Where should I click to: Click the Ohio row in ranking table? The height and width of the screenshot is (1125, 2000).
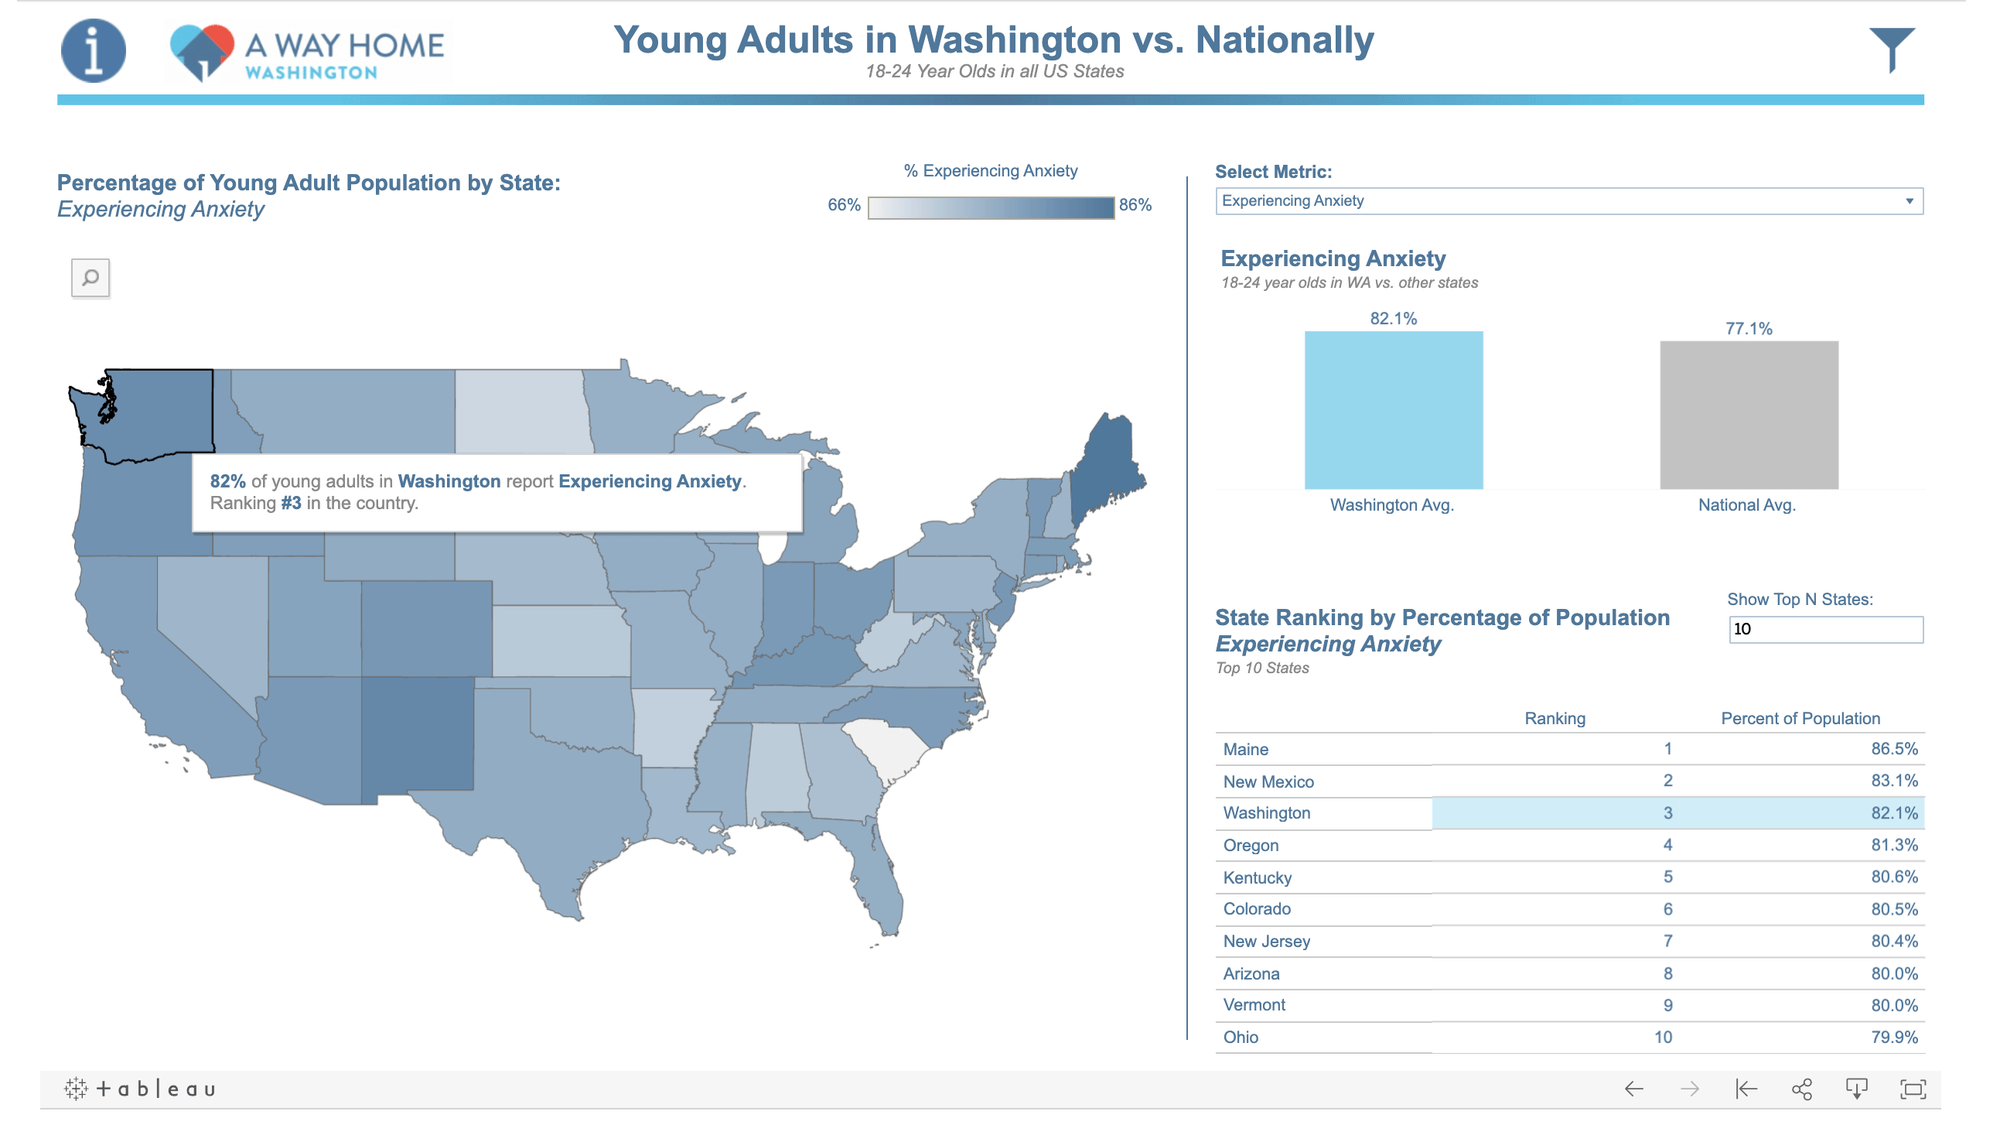tap(1570, 1037)
